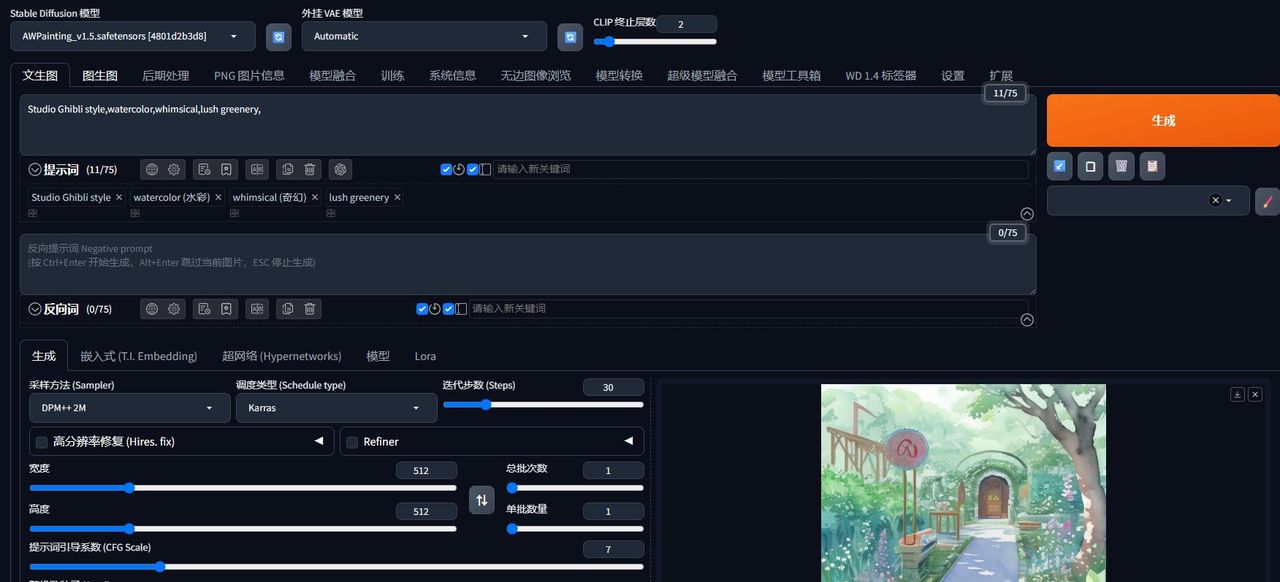Screen dimensions: 1280x582
Task: Open the Sampler dropdown showing DPM++ 2M
Action: coord(128,407)
